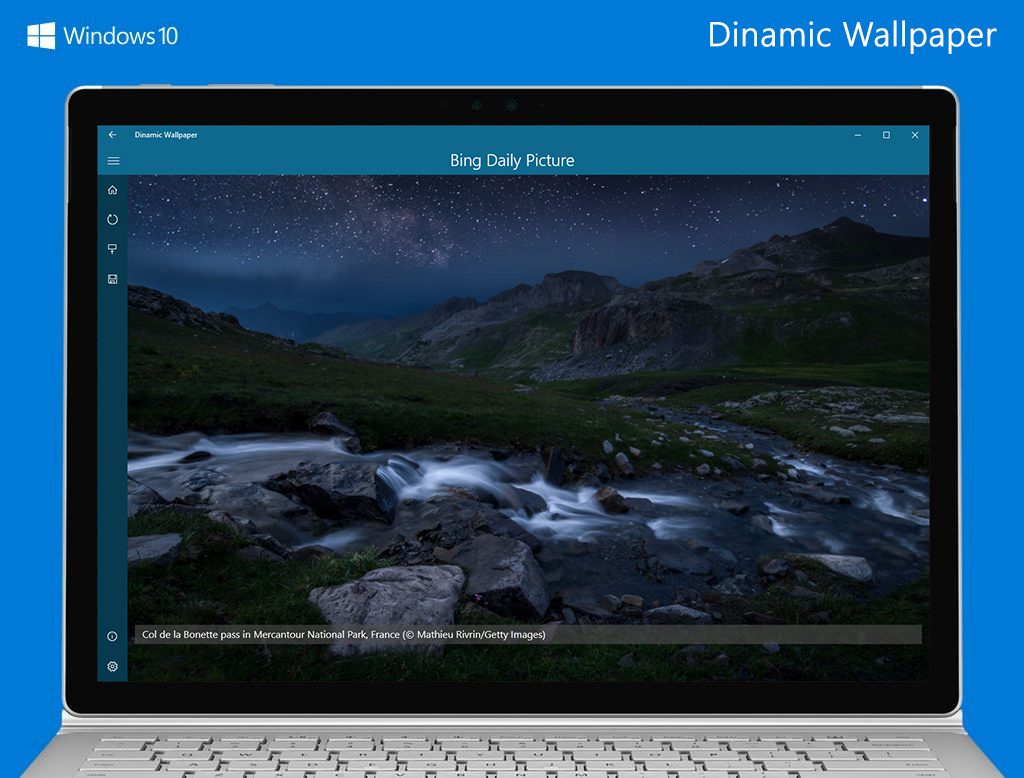Go to Home in the sidebar
Viewport: 1024px width, 778px height.
(112, 190)
